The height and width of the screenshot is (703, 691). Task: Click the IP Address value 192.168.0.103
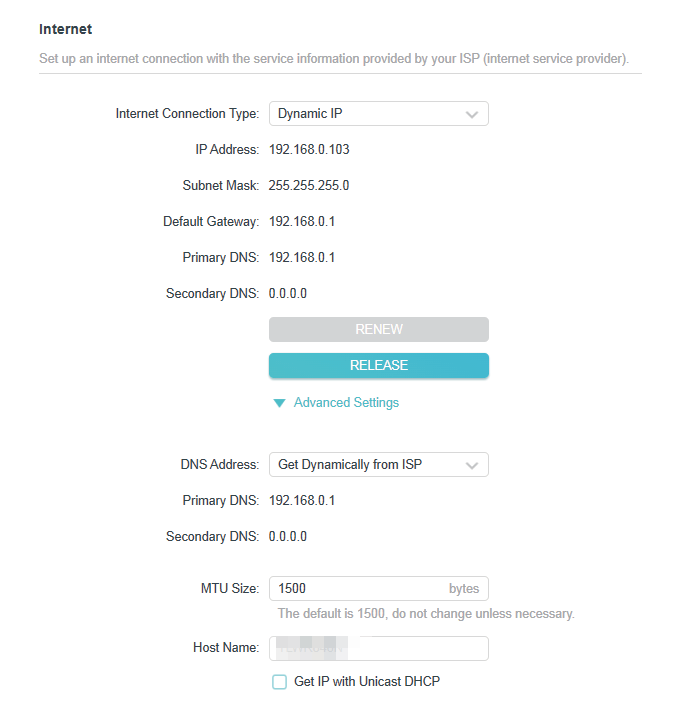point(309,150)
